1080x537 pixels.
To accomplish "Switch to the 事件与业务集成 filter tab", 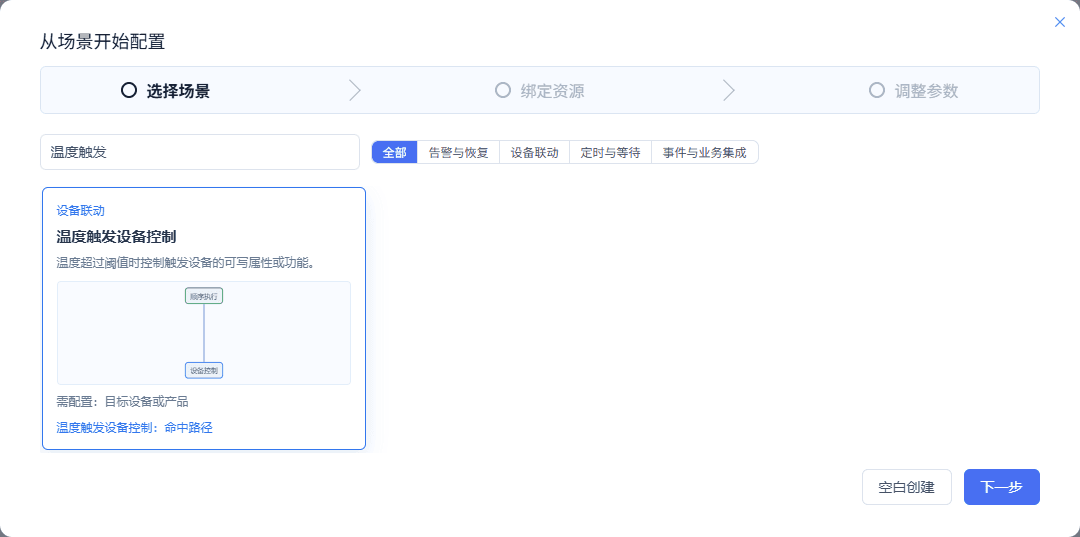I will 705,152.
